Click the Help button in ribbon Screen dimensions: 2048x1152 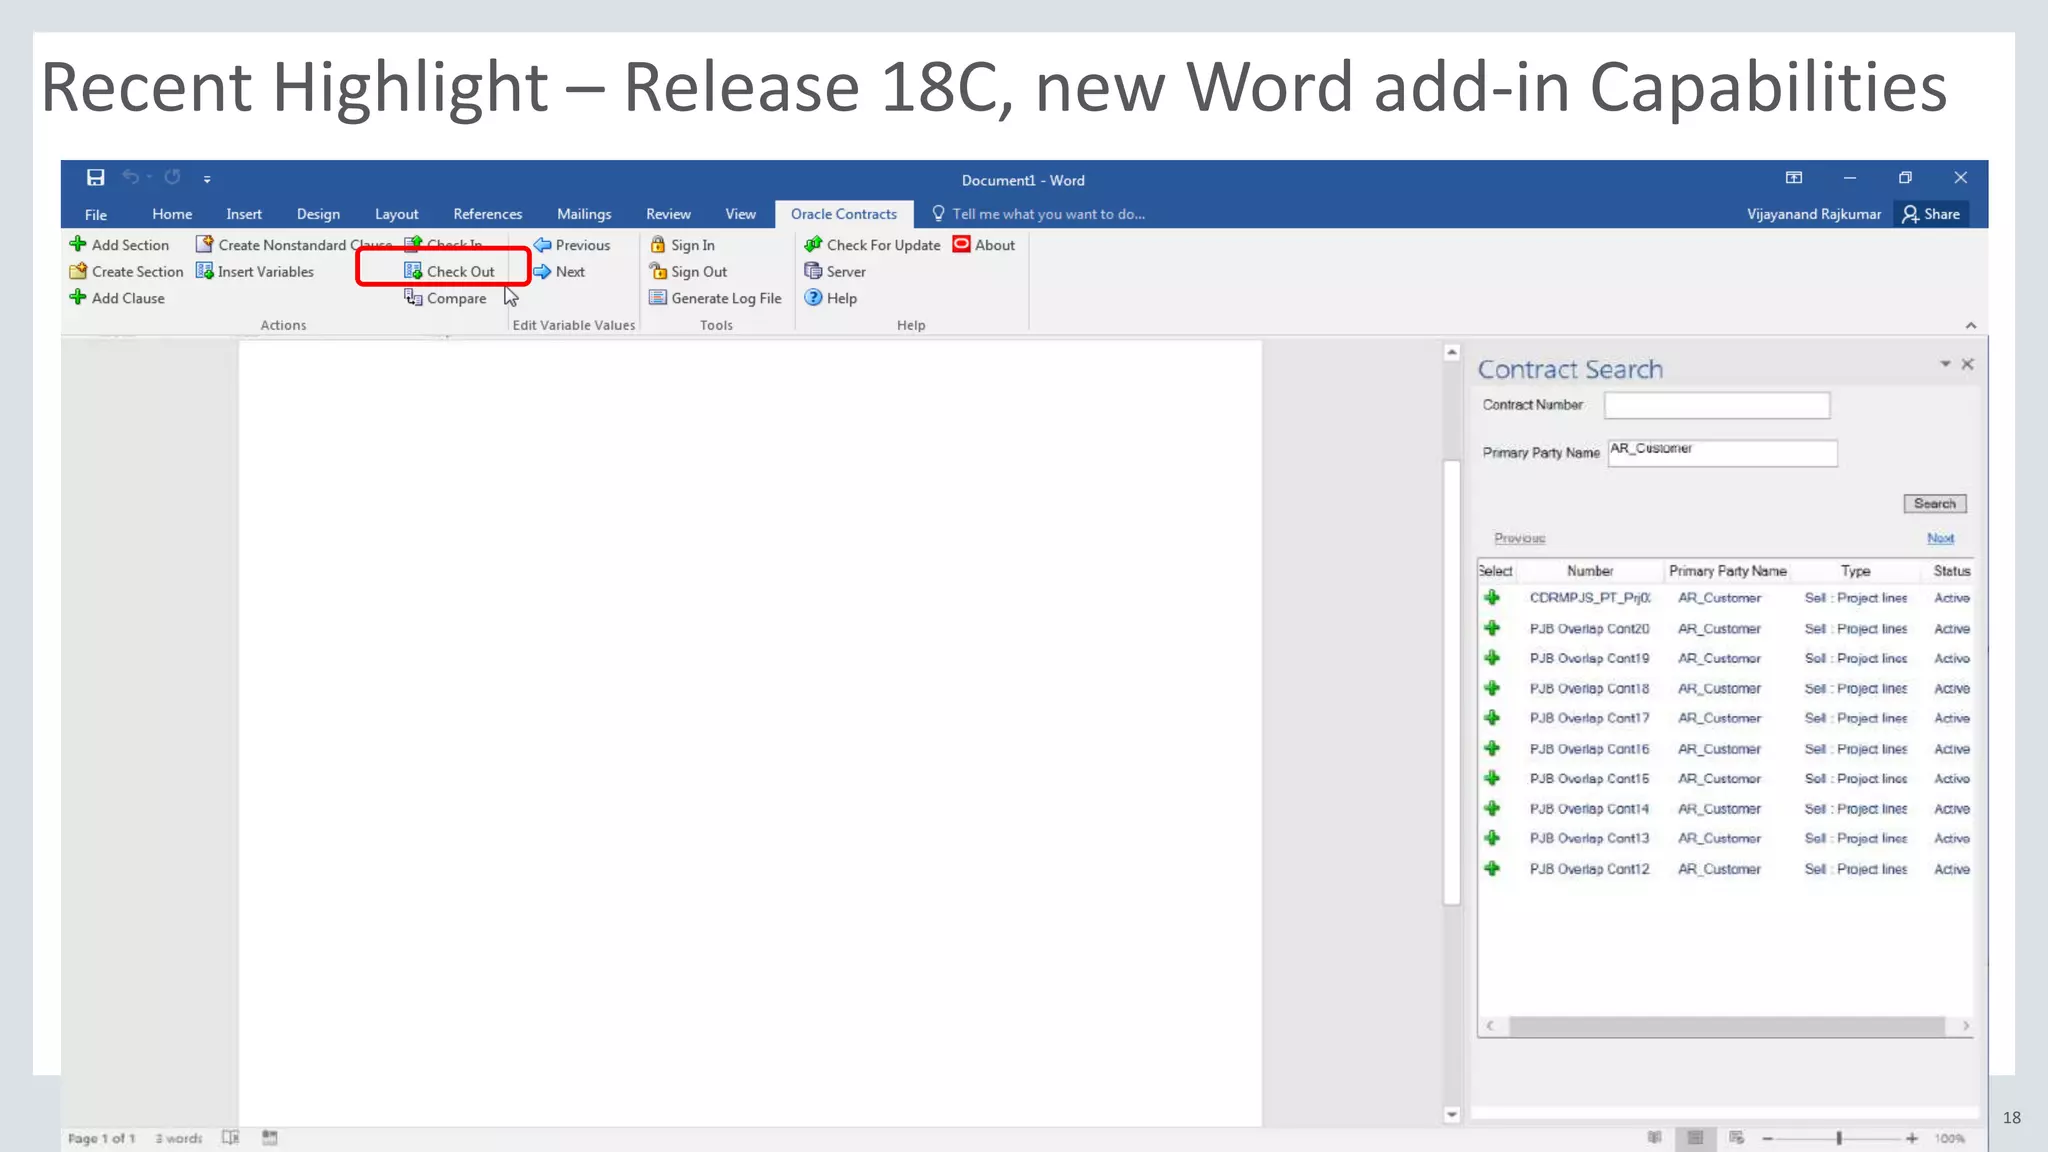tap(830, 298)
